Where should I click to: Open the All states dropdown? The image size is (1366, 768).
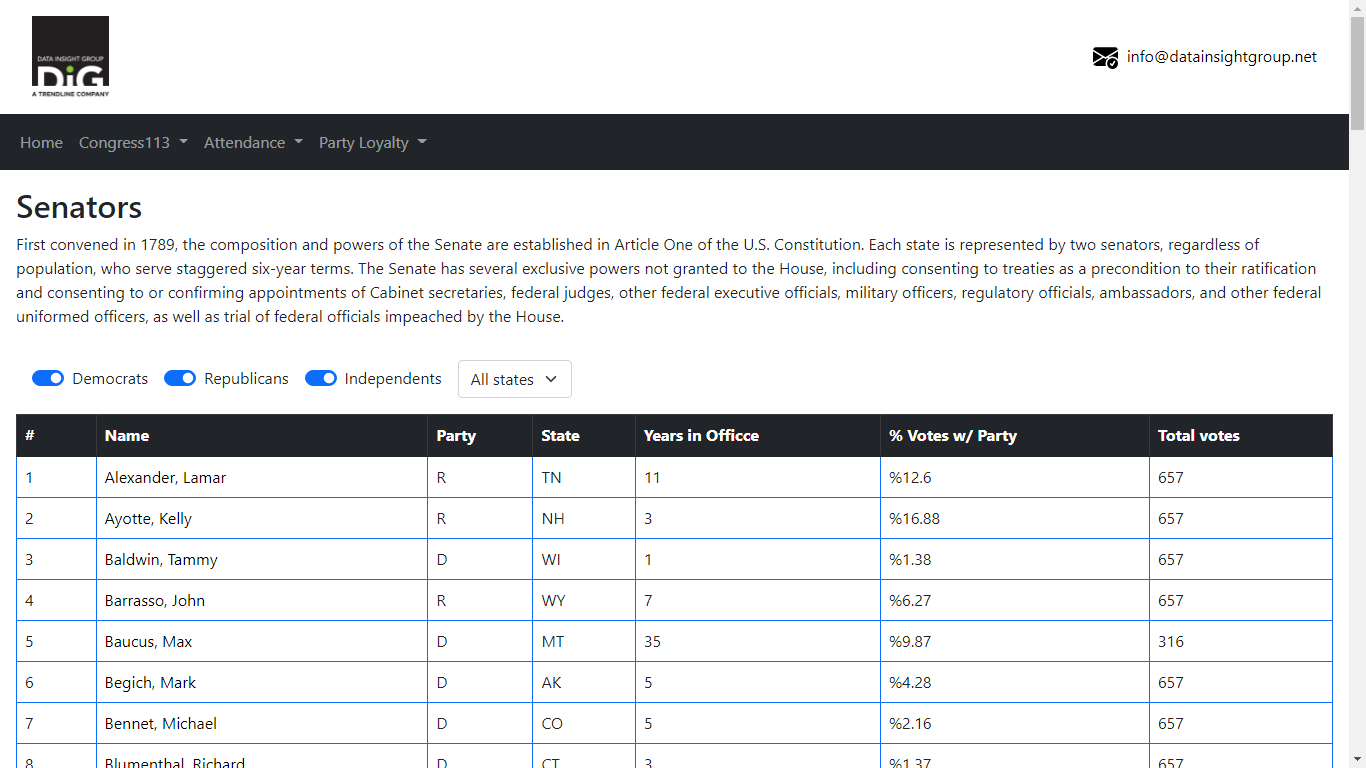(514, 379)
